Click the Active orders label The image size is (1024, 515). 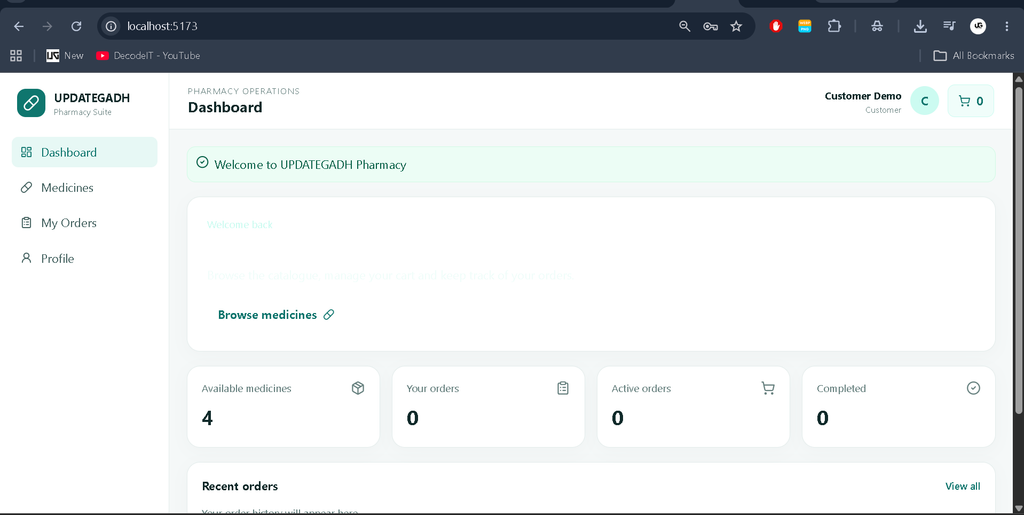(x=641, y=388)
